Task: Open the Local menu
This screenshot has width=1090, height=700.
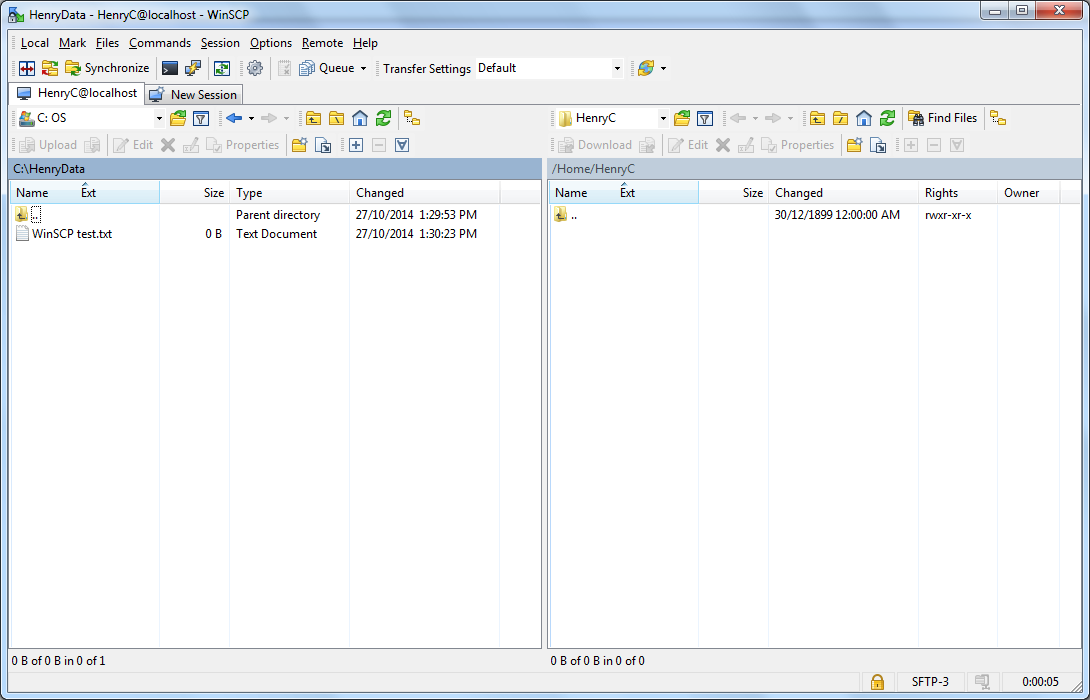Action: 35,43
